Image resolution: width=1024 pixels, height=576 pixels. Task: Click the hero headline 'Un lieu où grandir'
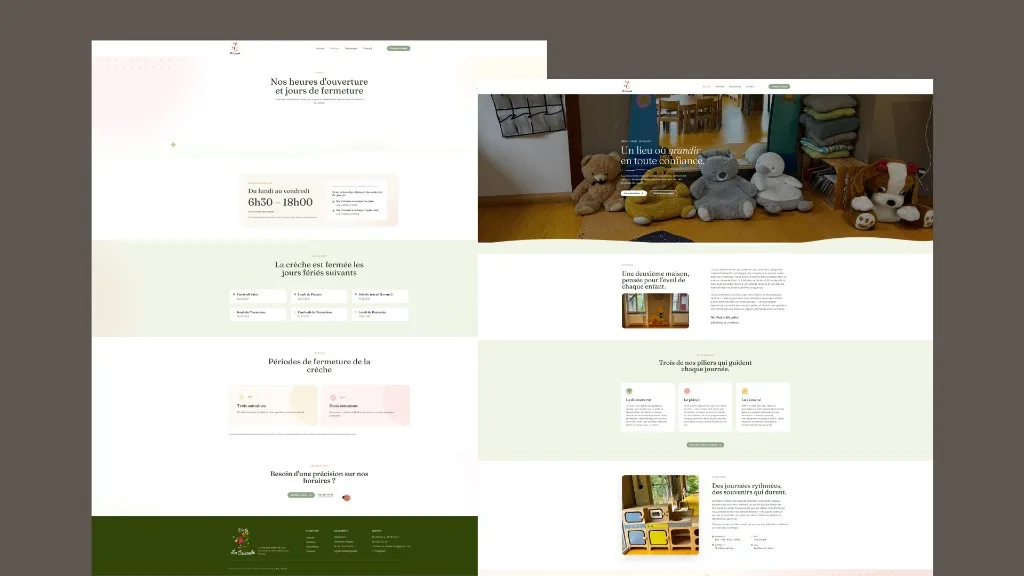click(x=660, y=150)
